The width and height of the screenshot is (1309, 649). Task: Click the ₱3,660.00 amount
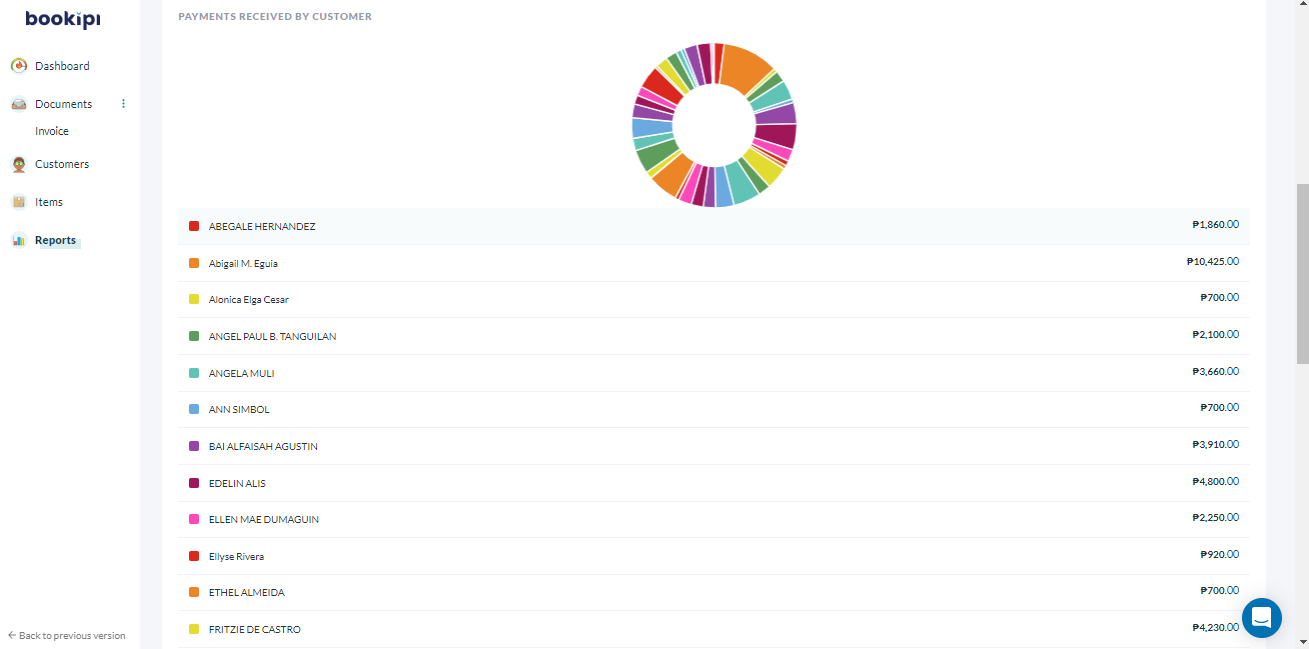point(1215,371)
